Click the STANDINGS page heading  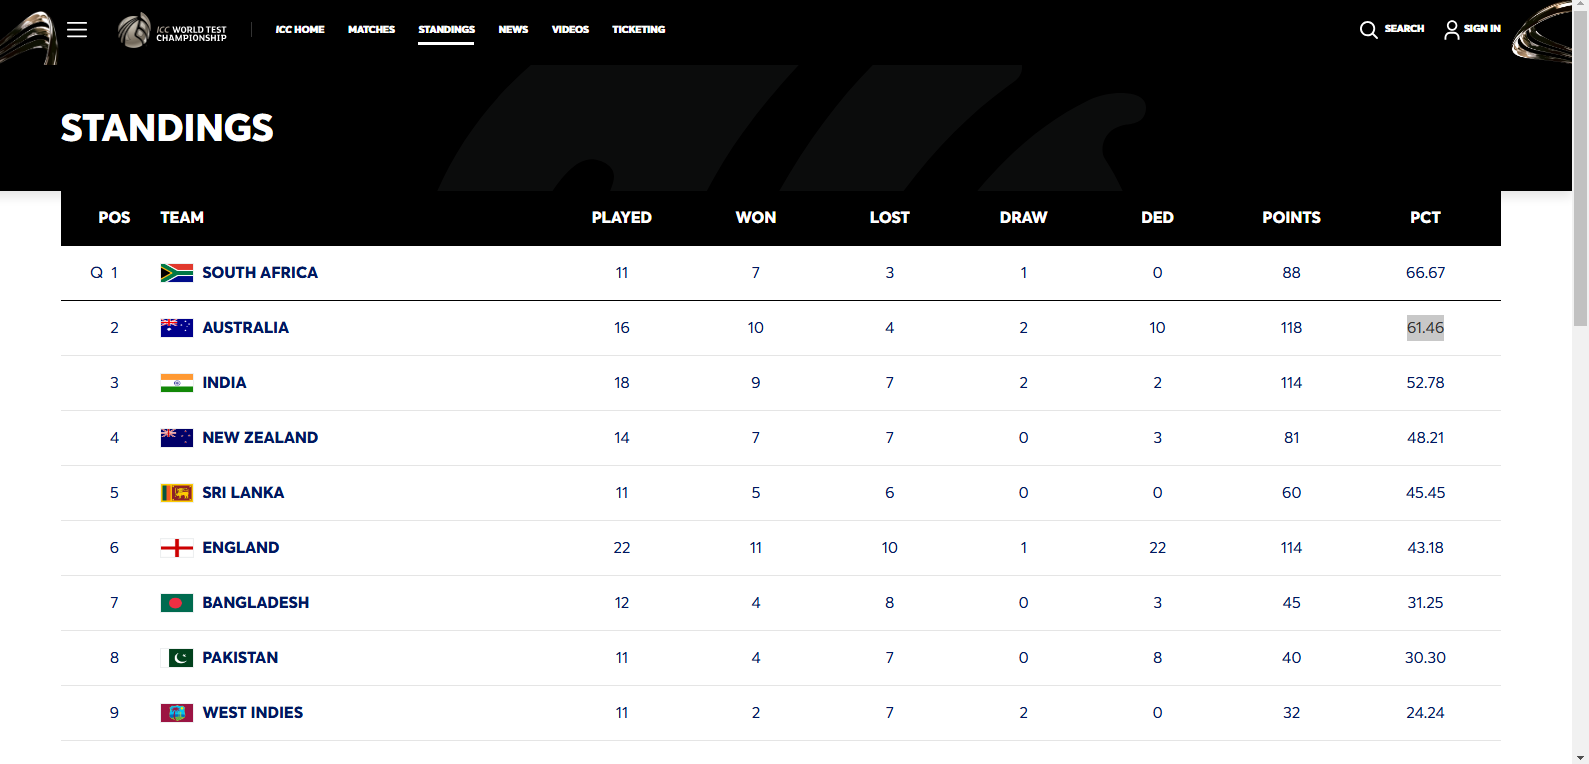coord(167,128)
